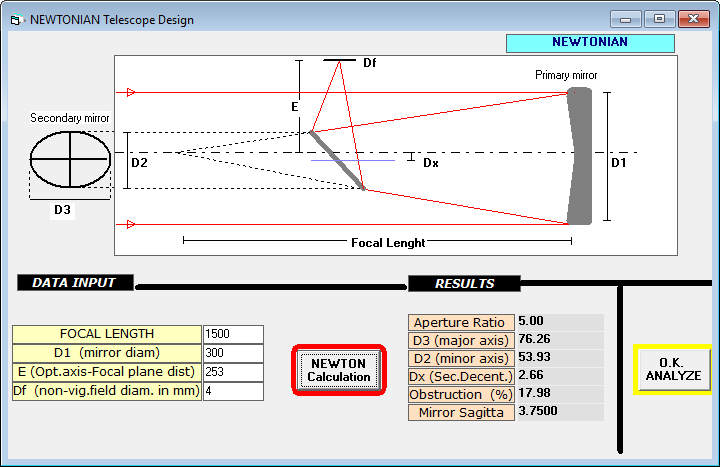
Task: Click the gray diagonal secondary mirror
Action: pyautogui.click(x=337, y=160)
